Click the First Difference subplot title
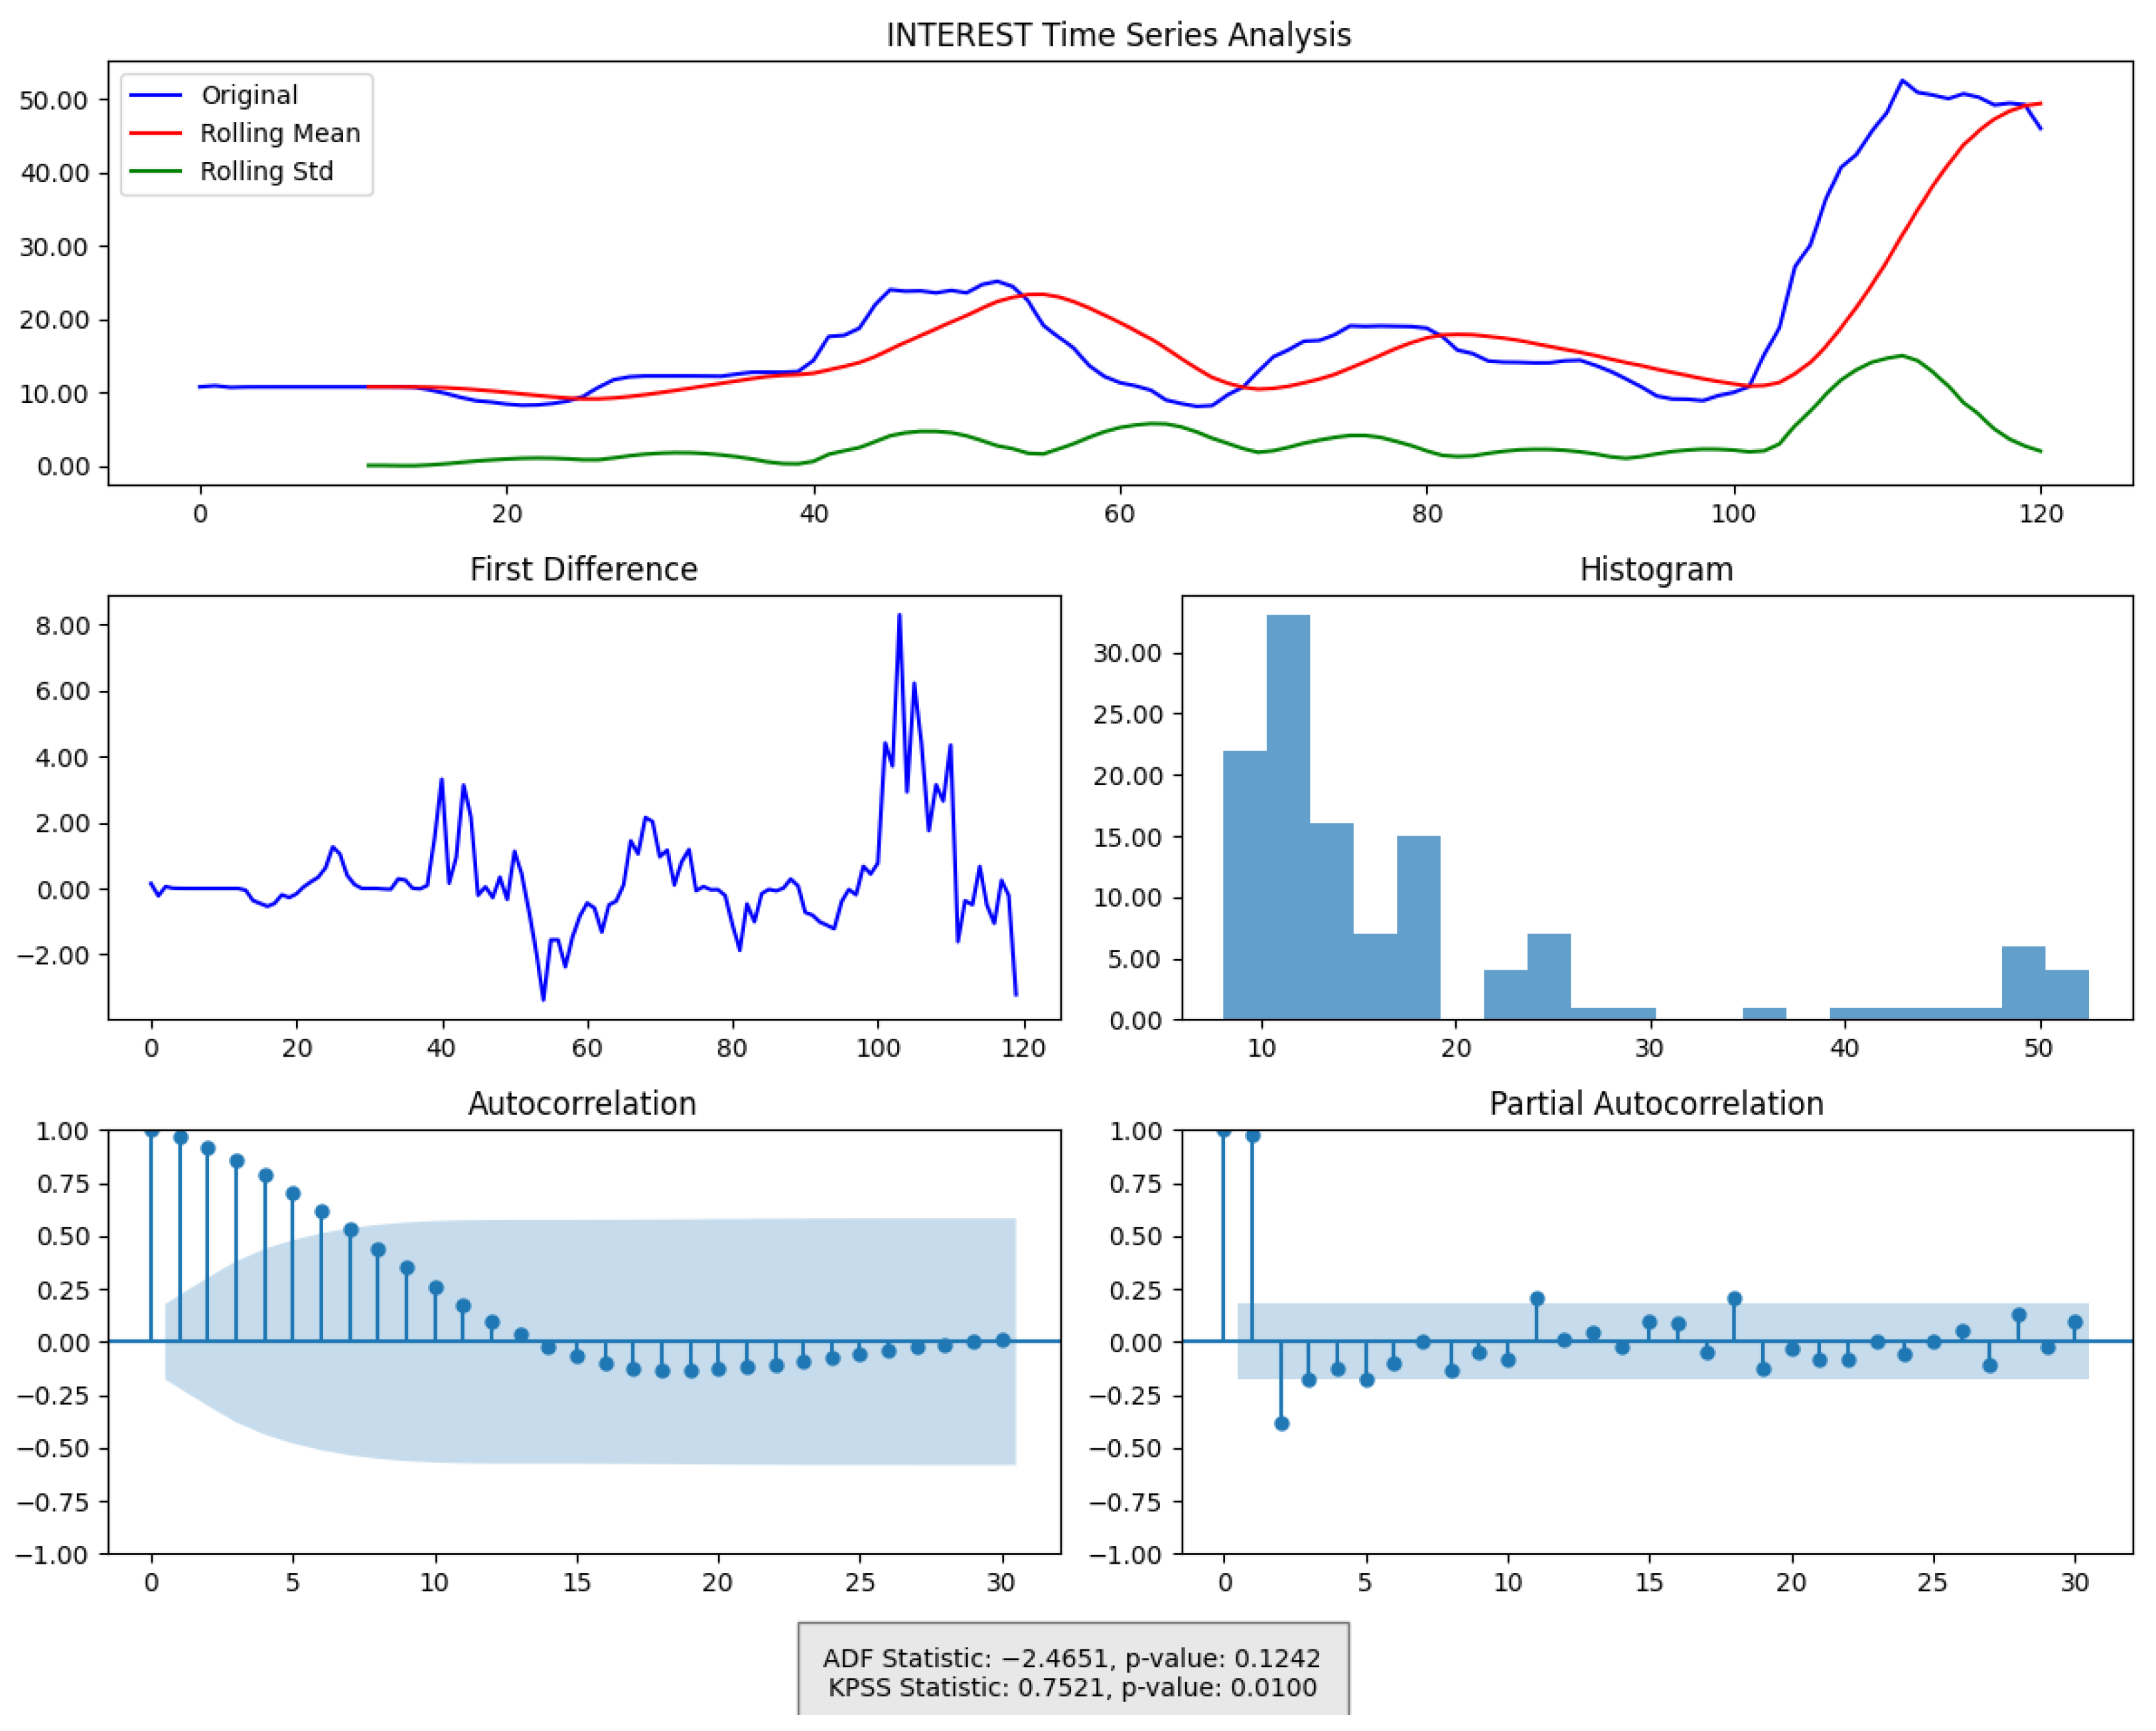Viewport: 2156px width, 1731px height. pos(583,569)
